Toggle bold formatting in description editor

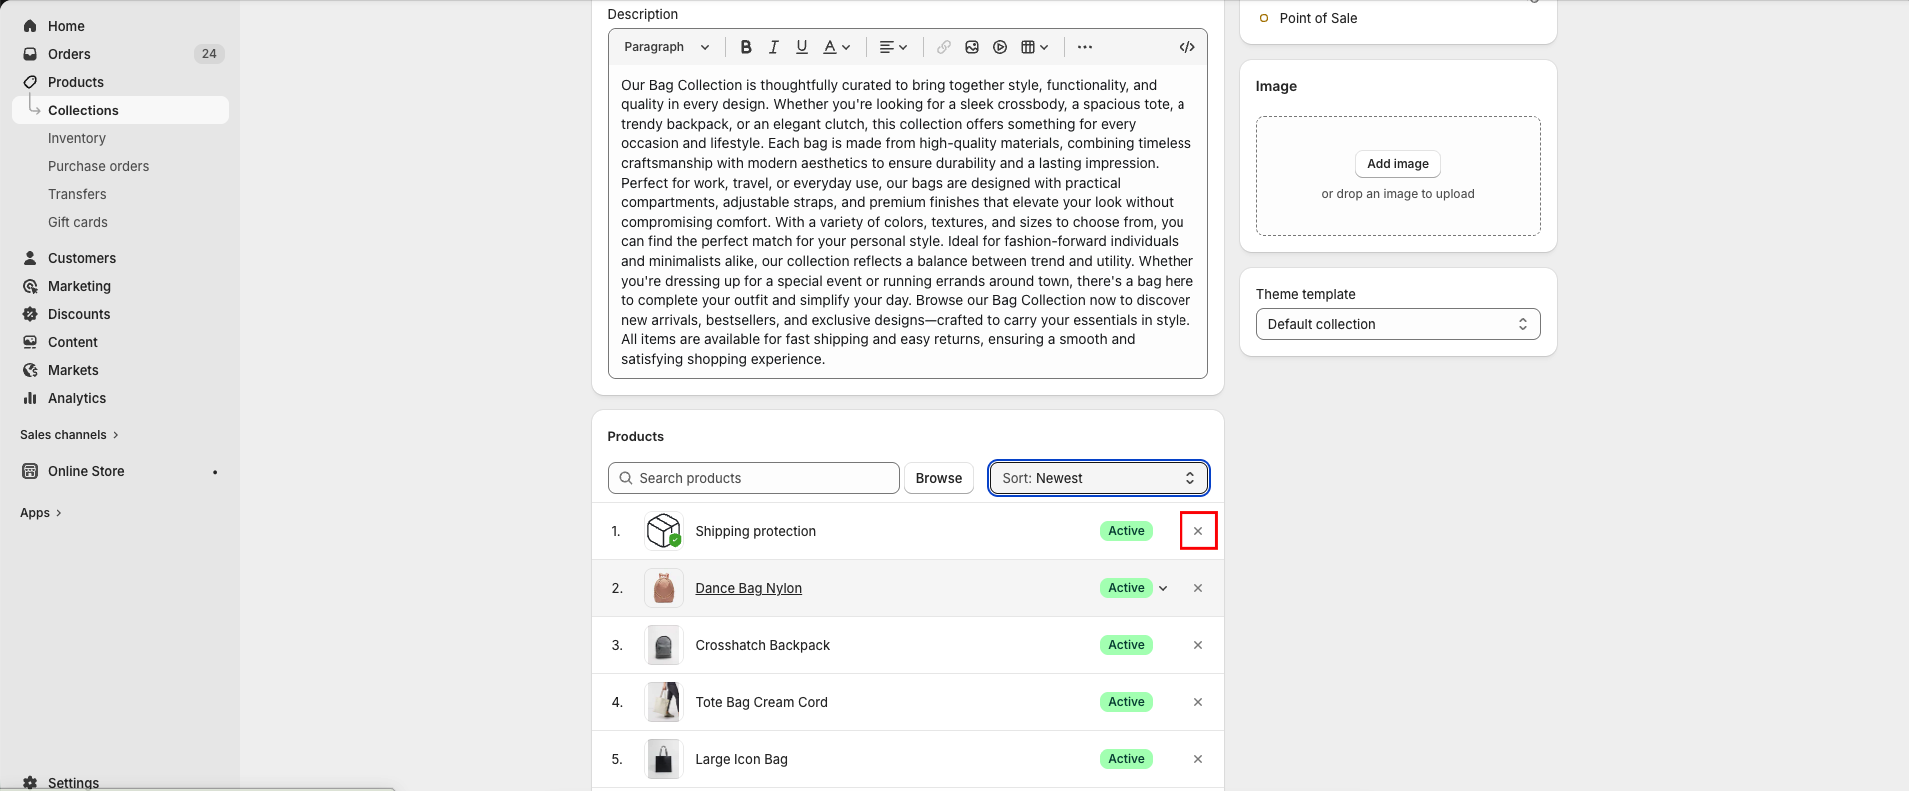pyautogui.click(x=746, y=47)
